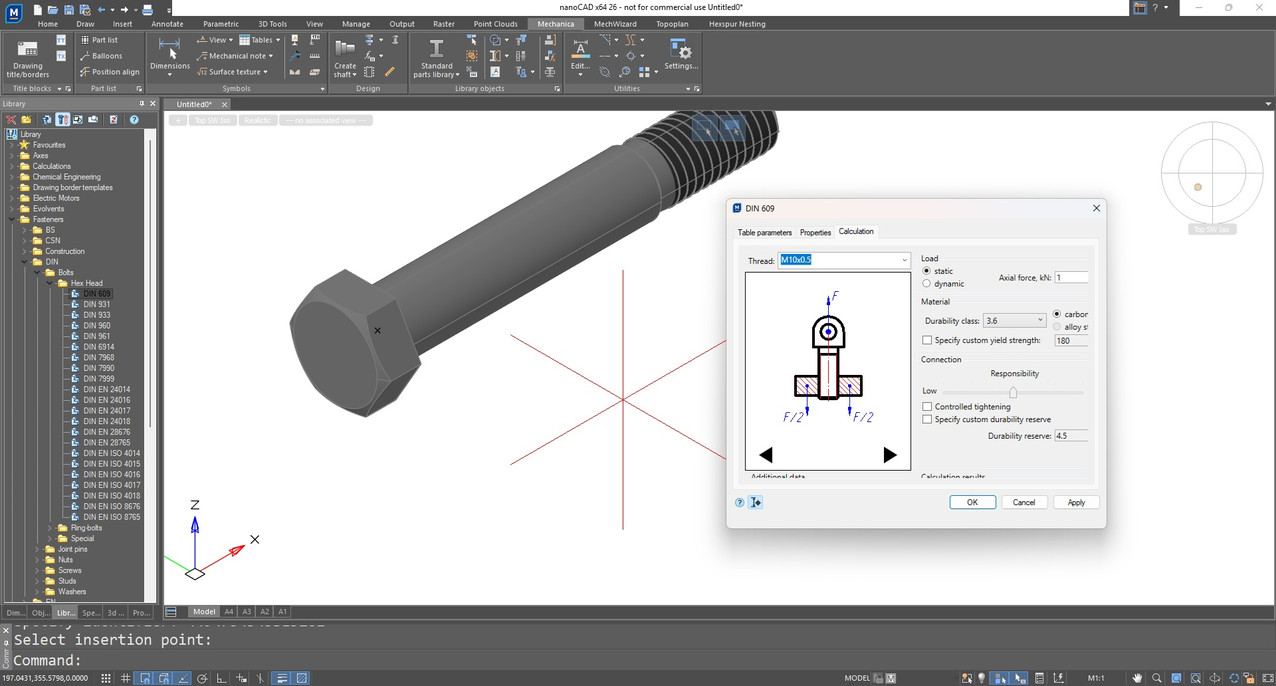The width and height of the screenshot is (1276, 686).
Task: Click help icon in DIN 609 dialog
Action: 740,503
